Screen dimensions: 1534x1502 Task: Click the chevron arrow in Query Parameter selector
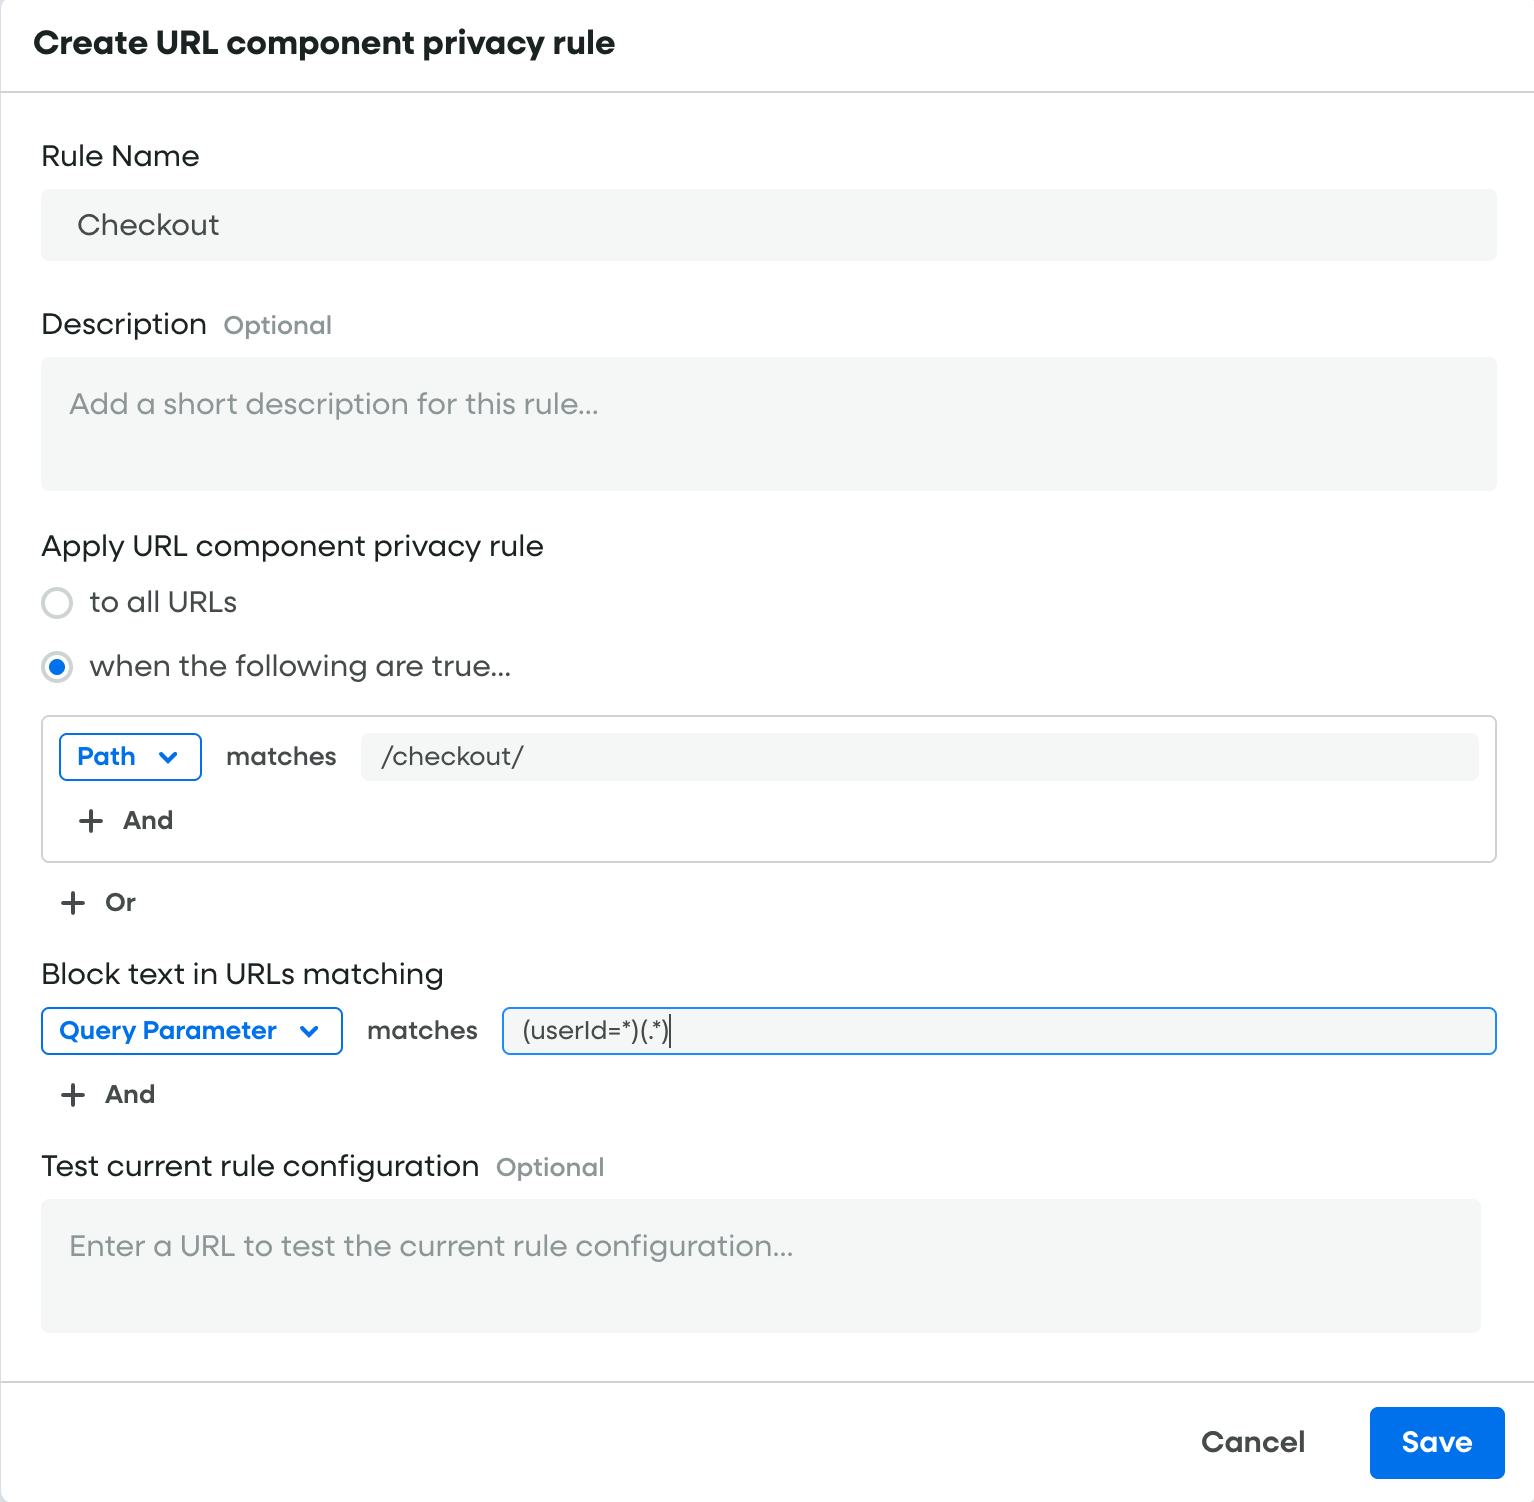[x=309, y=1031]
